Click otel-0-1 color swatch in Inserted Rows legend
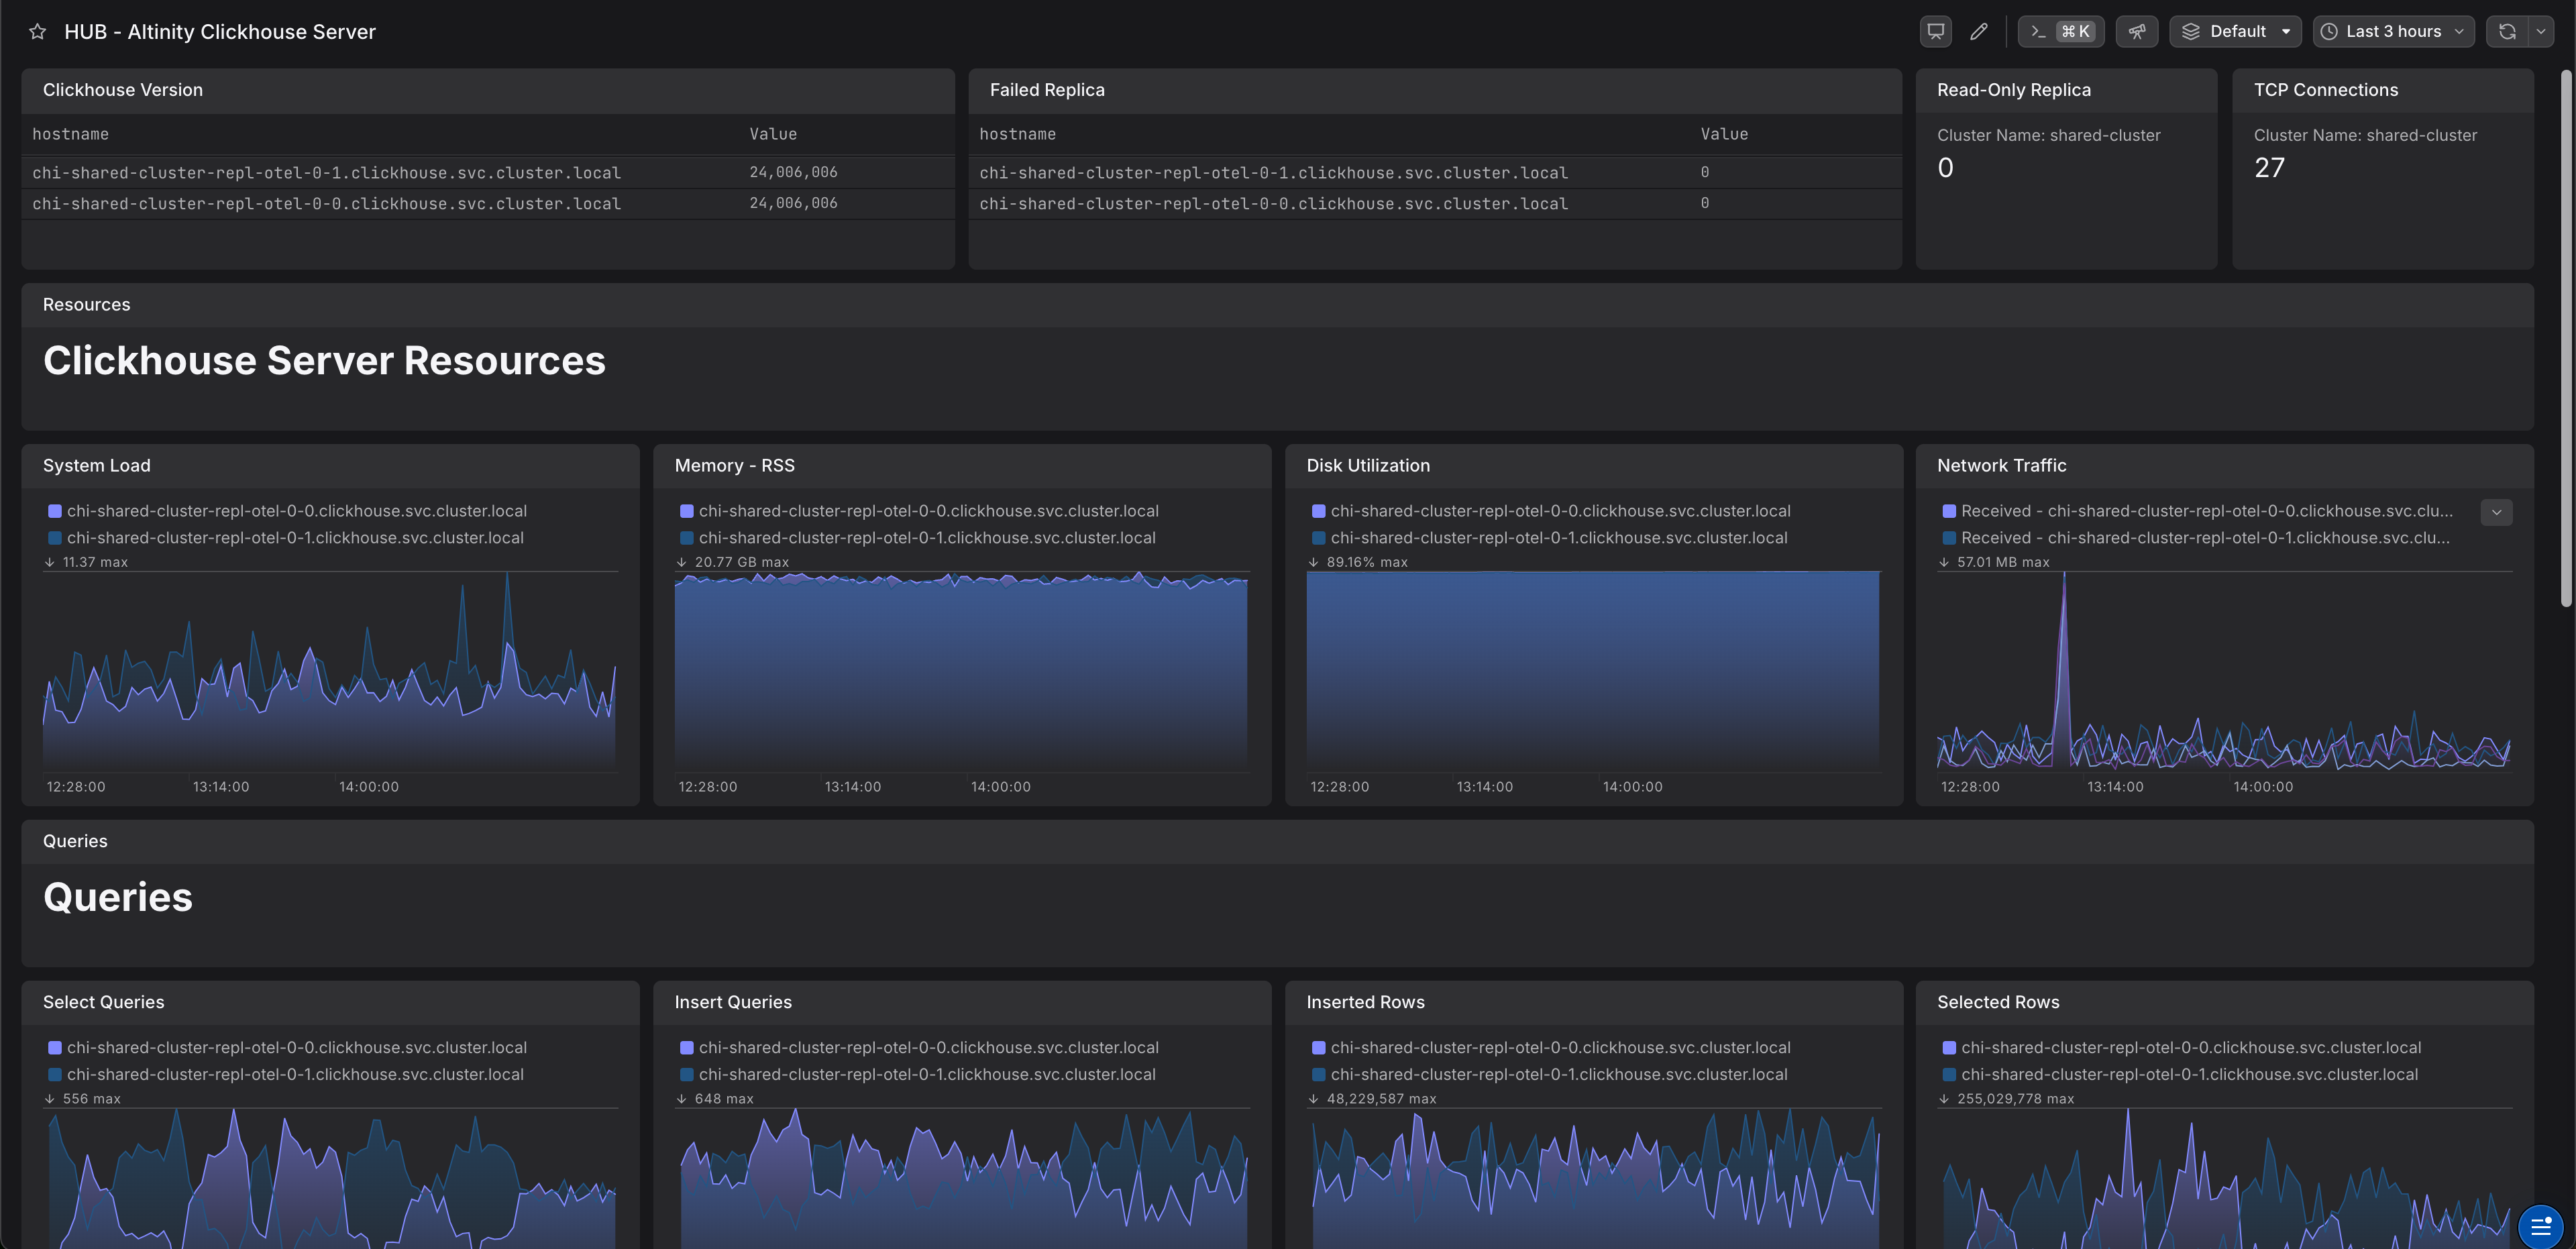This screenshot has height=1249, width=2576. 1318,1075
